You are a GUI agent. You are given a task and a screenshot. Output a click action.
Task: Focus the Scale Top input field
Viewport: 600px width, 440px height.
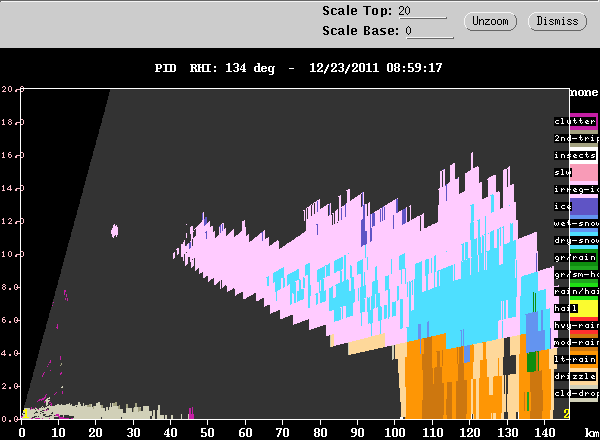422,11
